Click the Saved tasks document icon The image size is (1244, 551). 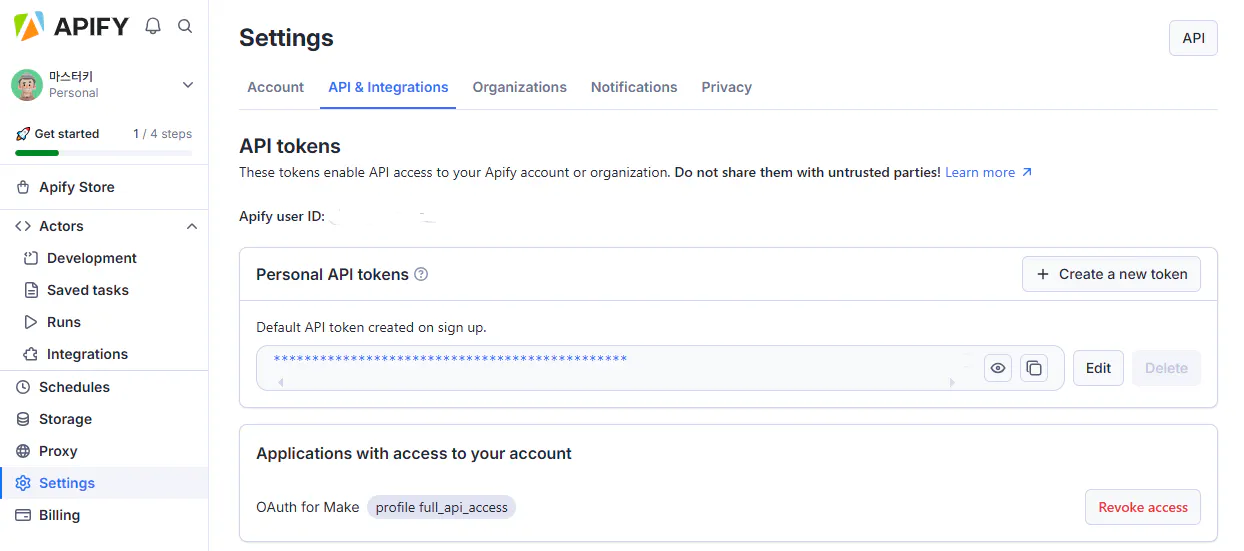click(x=30, y=290)
